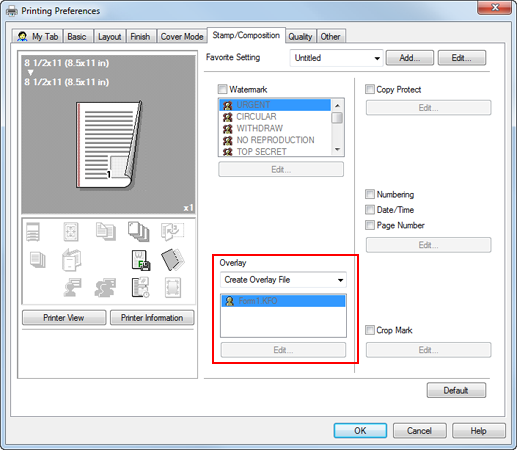Click the crop marks page icon
This screenshot has width=517, height=450.
click(x=173, y=287)
